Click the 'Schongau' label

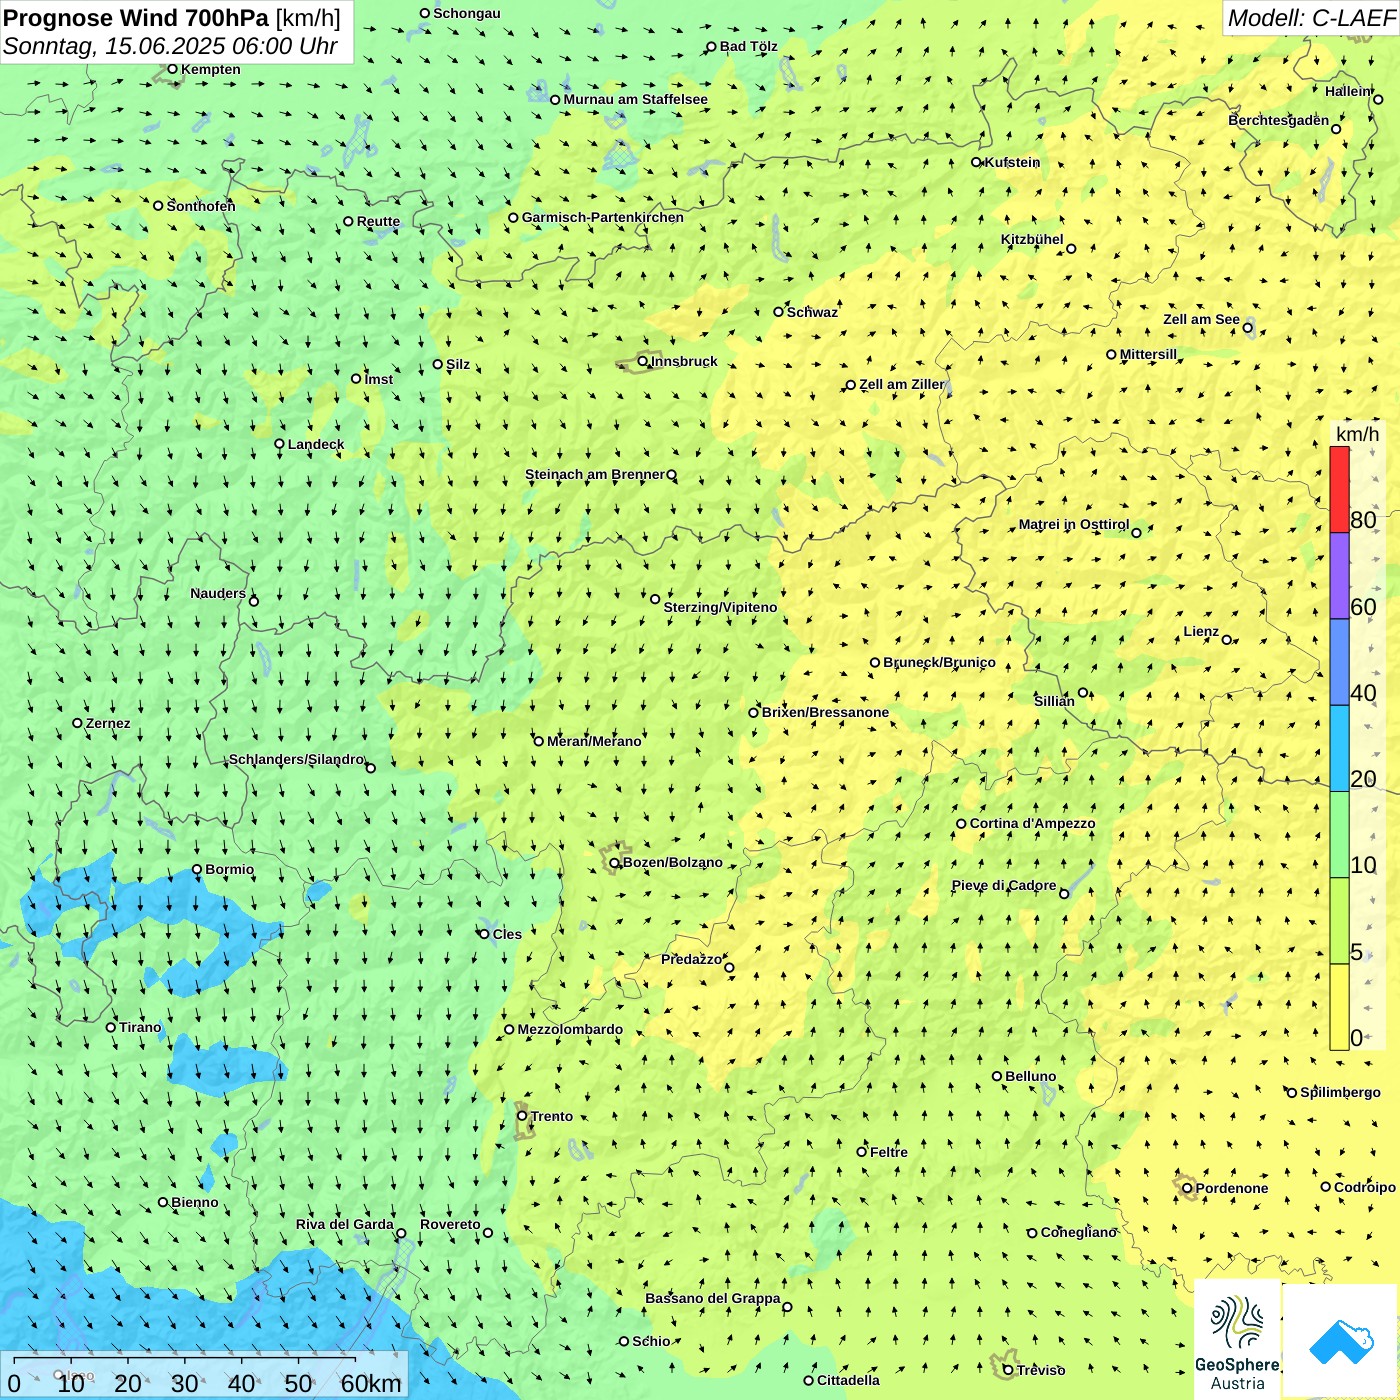[467, 13]
